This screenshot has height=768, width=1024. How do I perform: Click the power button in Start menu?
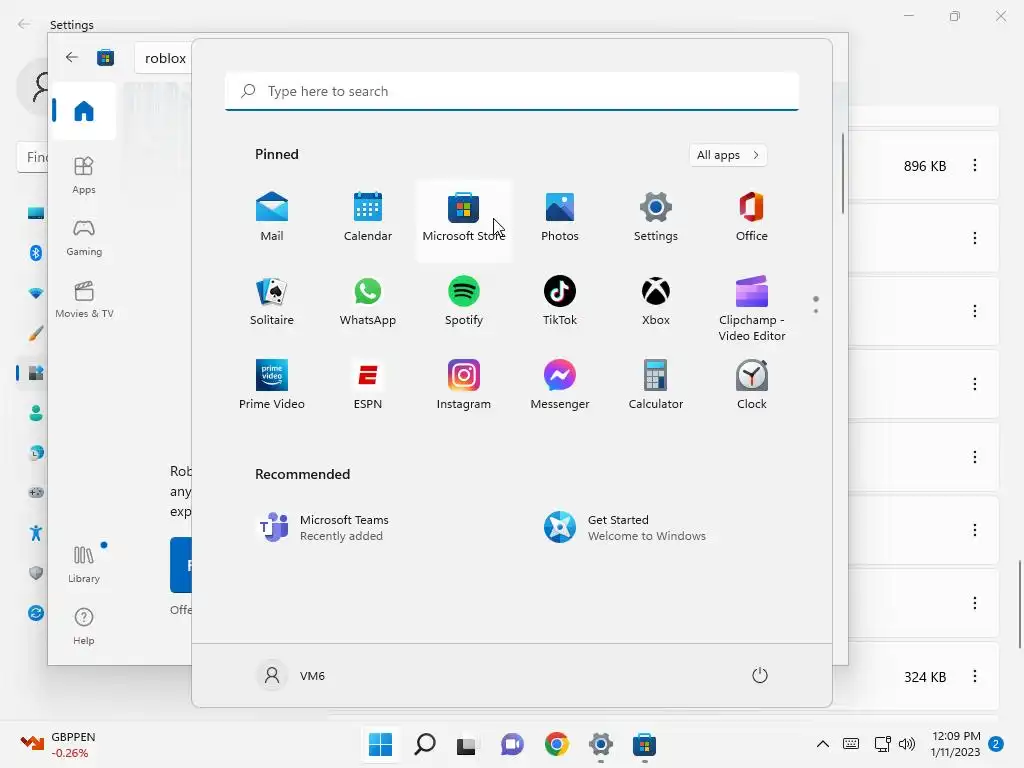(x=760, y=675)
